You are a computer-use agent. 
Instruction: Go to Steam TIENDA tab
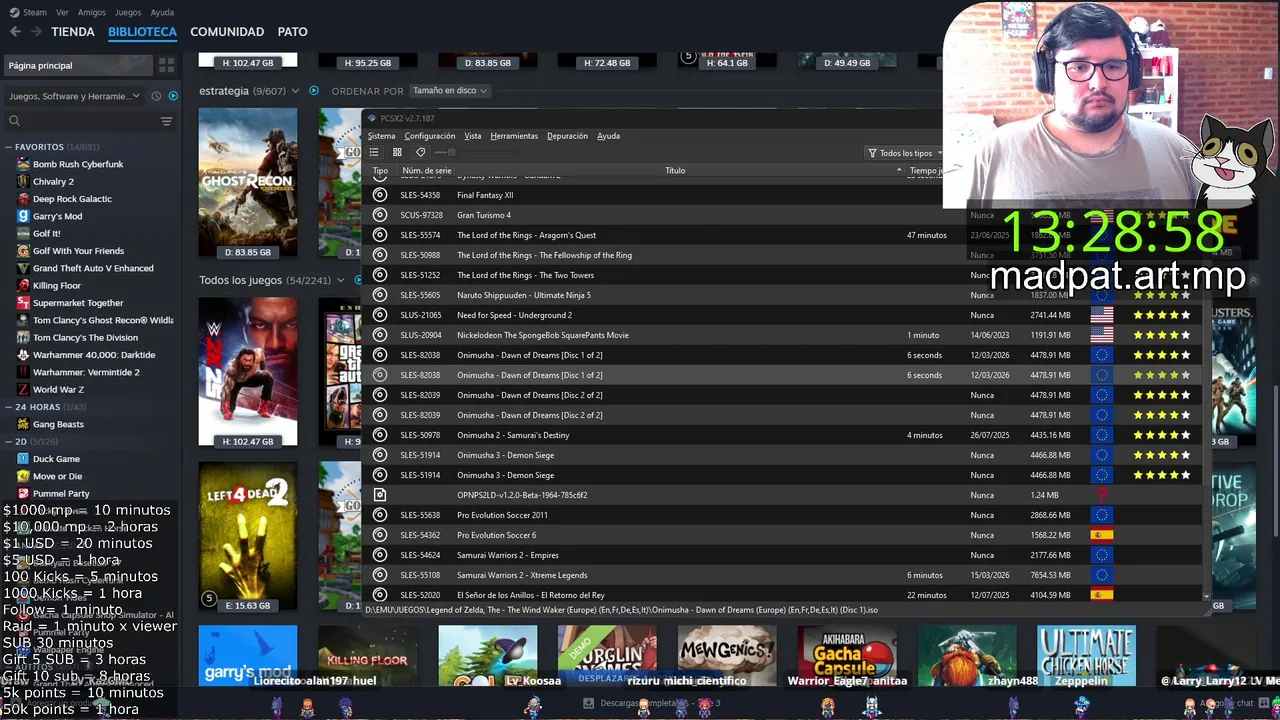[x=73, y=32]
